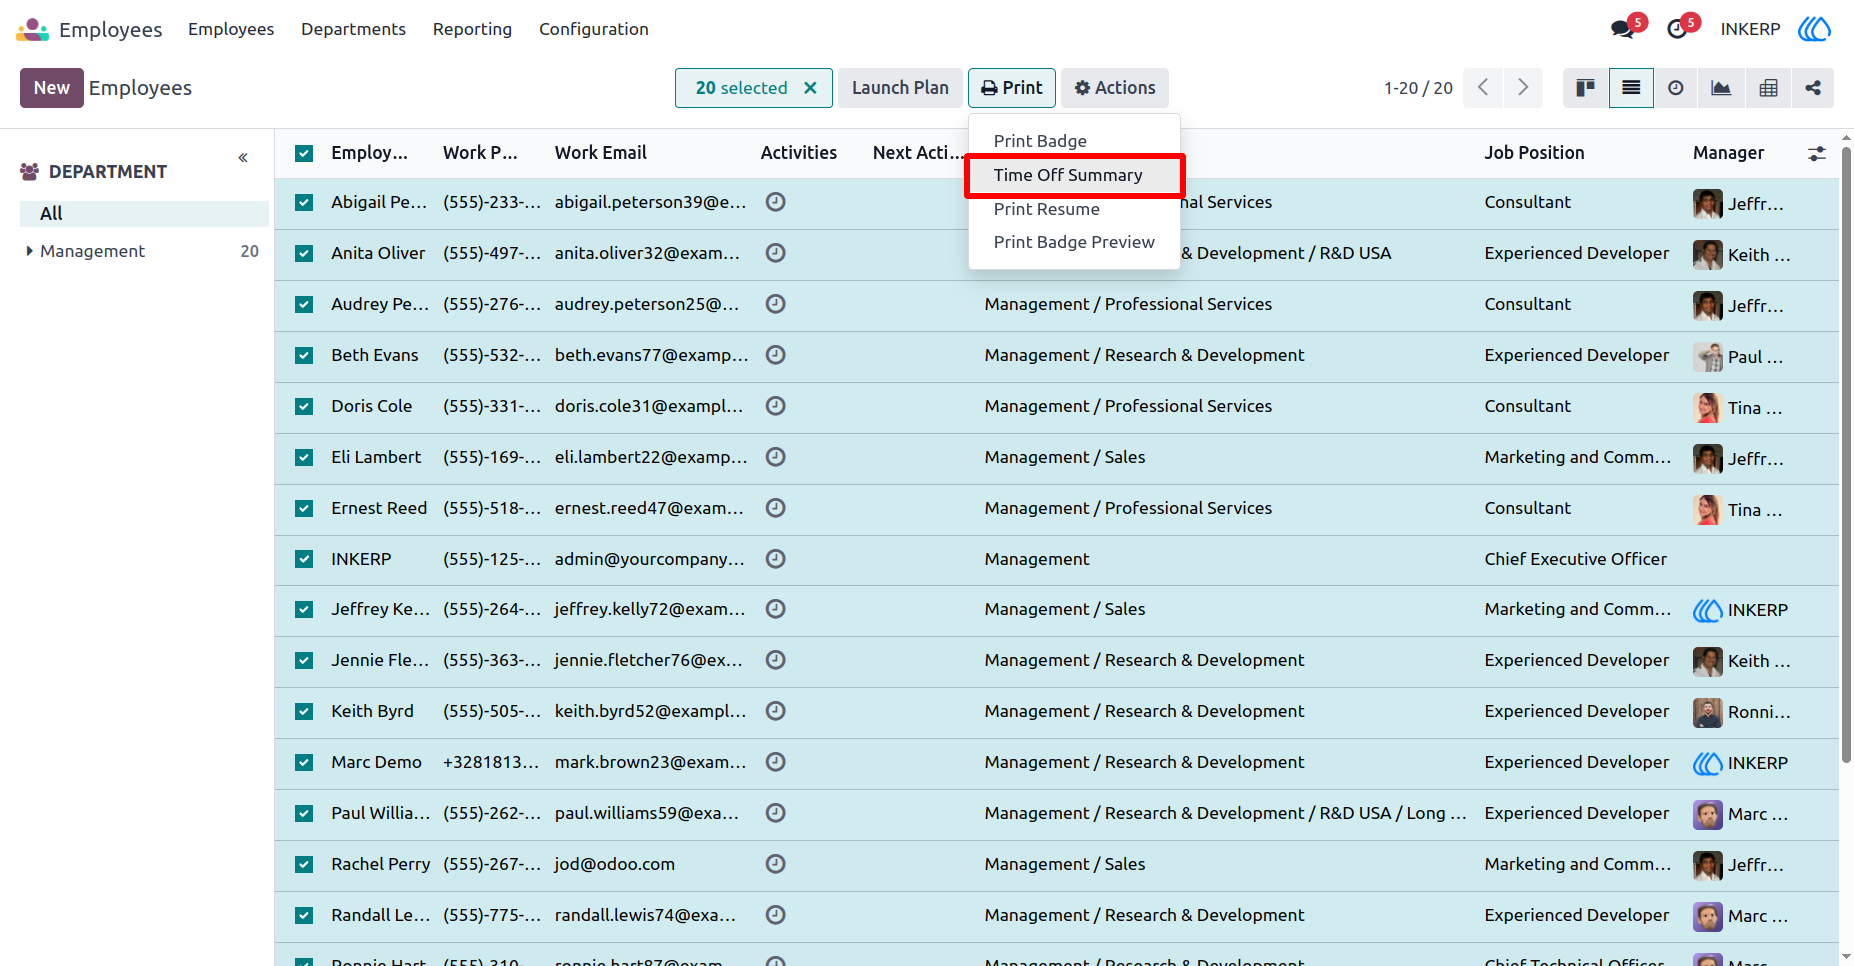Open the Hierarchy view icon
This screenshot has width=1854, height=966.
pos(1813,88)
